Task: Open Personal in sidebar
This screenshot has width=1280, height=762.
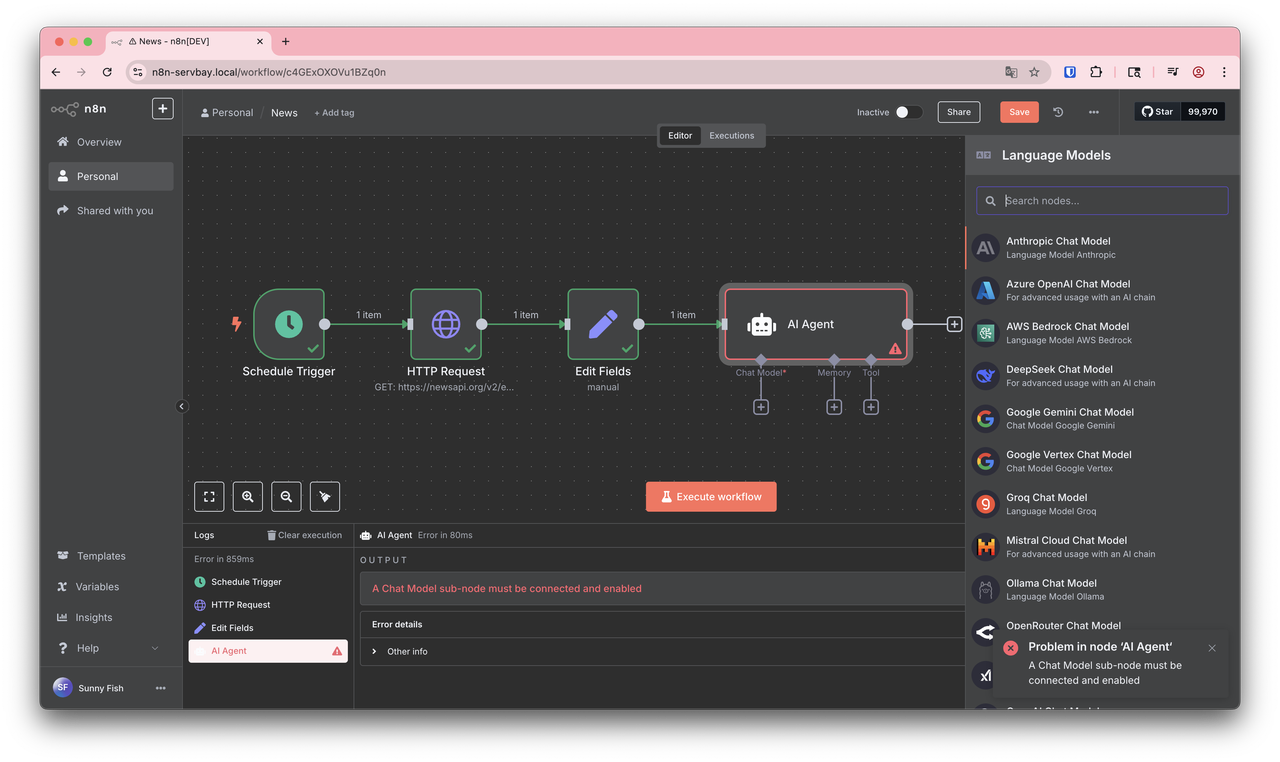Action: click(111, 176)
